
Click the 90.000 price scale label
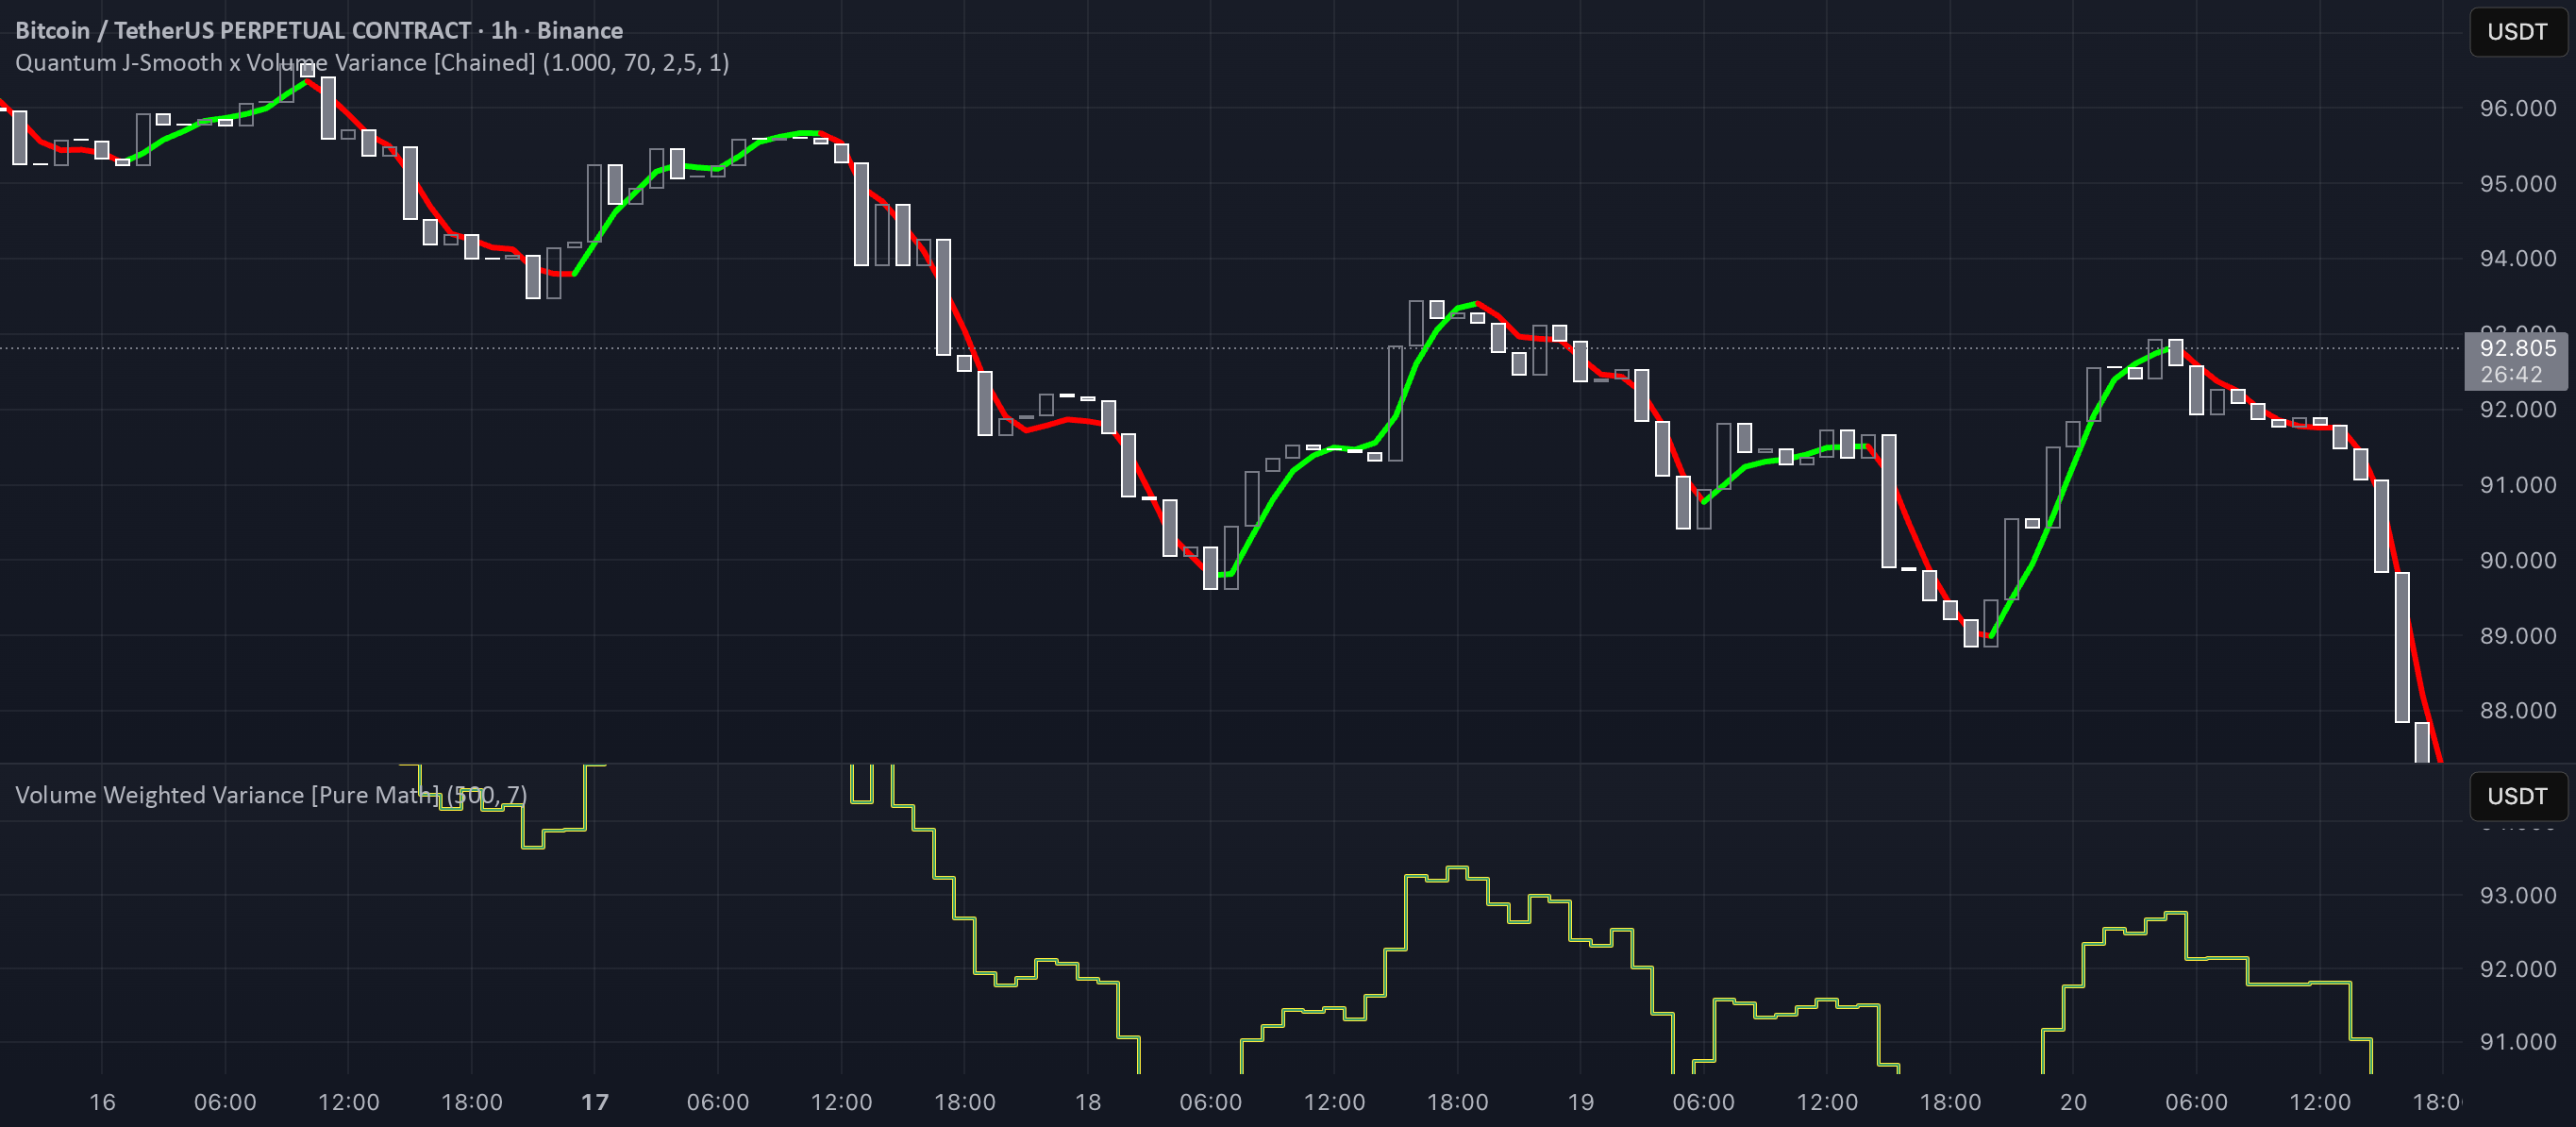[2517, 560]
